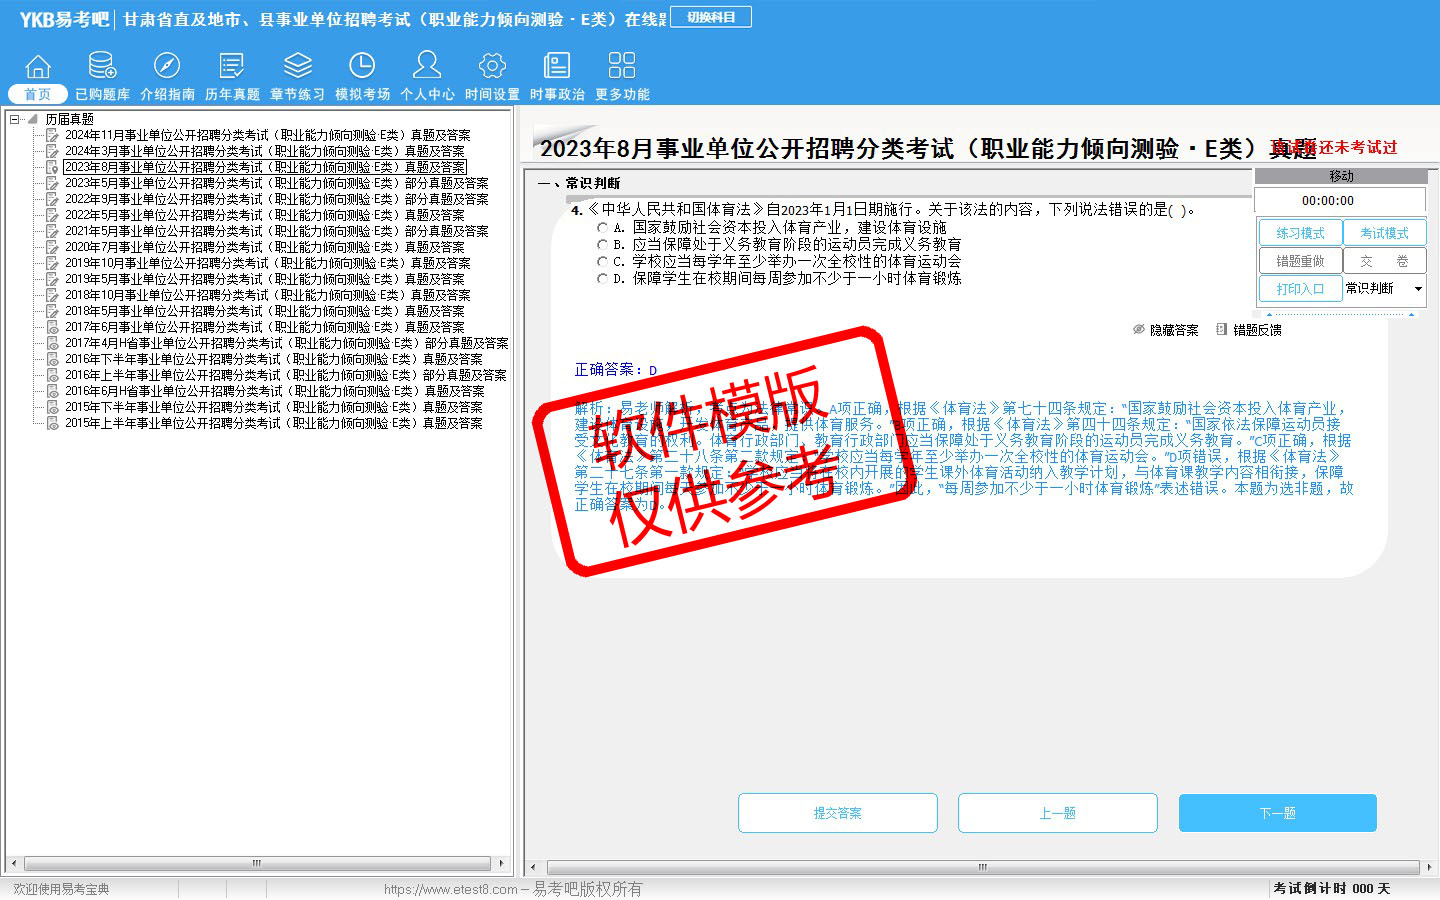This screenshot has width=1440, height=900.
Task: Open the 常识判断 section dropdown
Action: [1417, 289]
